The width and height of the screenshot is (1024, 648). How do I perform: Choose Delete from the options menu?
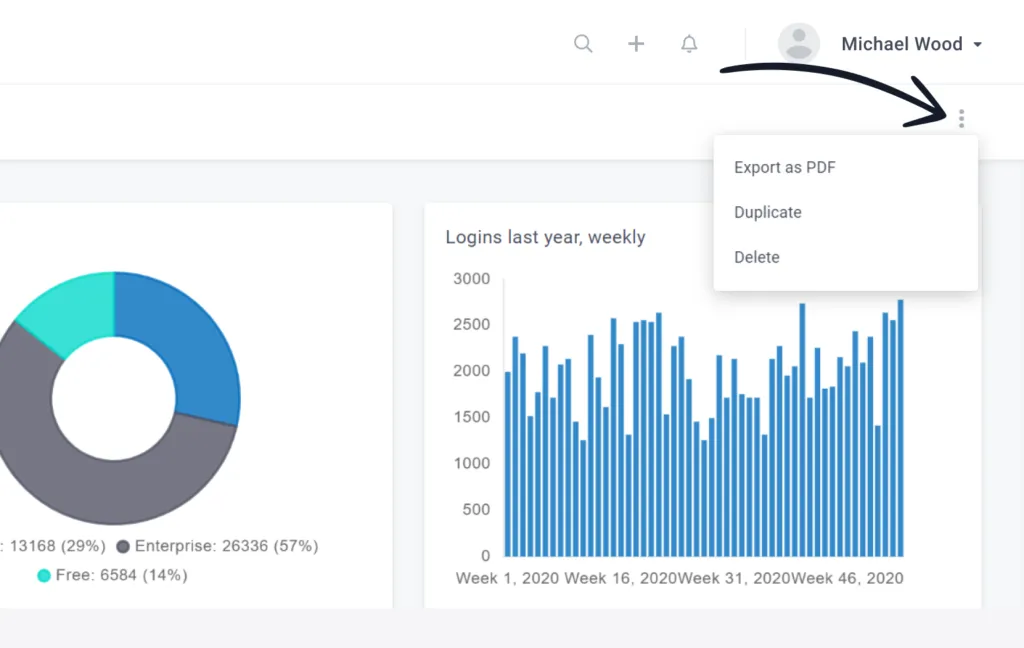tap(756, 257)
